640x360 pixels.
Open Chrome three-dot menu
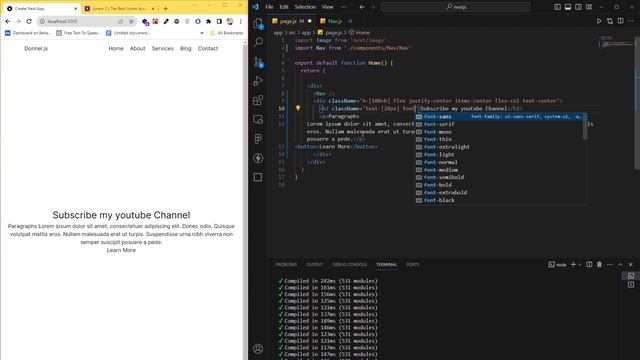pos(240,21)
